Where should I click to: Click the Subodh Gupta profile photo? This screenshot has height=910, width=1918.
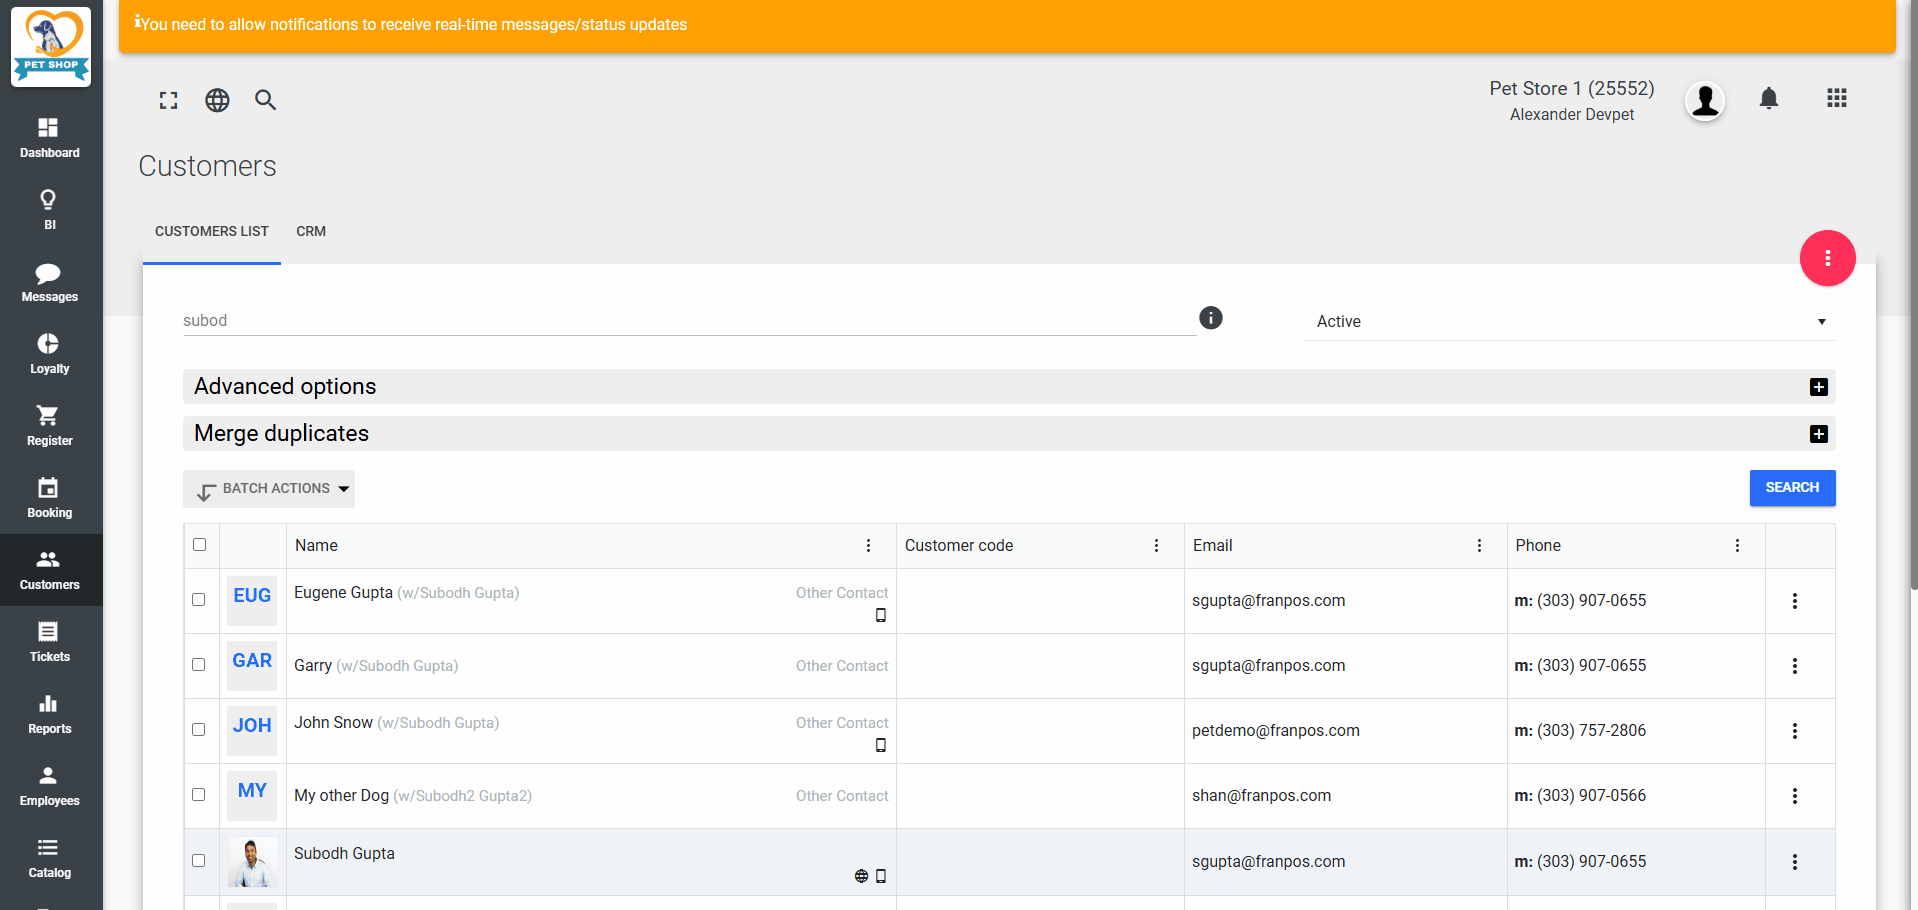(252, 862)
